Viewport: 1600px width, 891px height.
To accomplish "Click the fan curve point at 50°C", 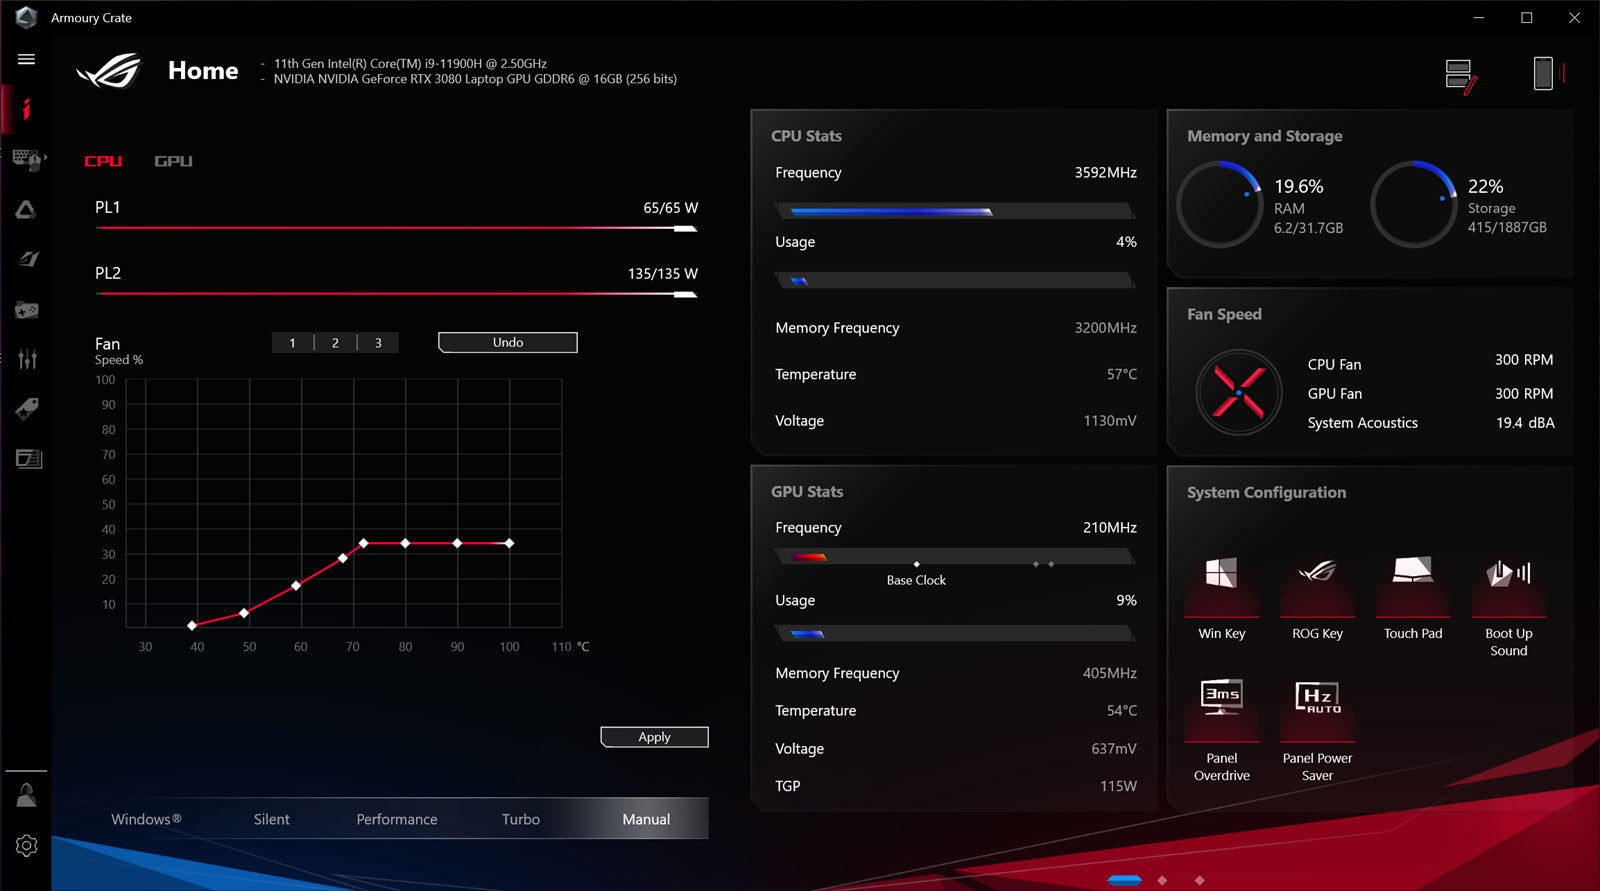I will click(x=244, y=613).
